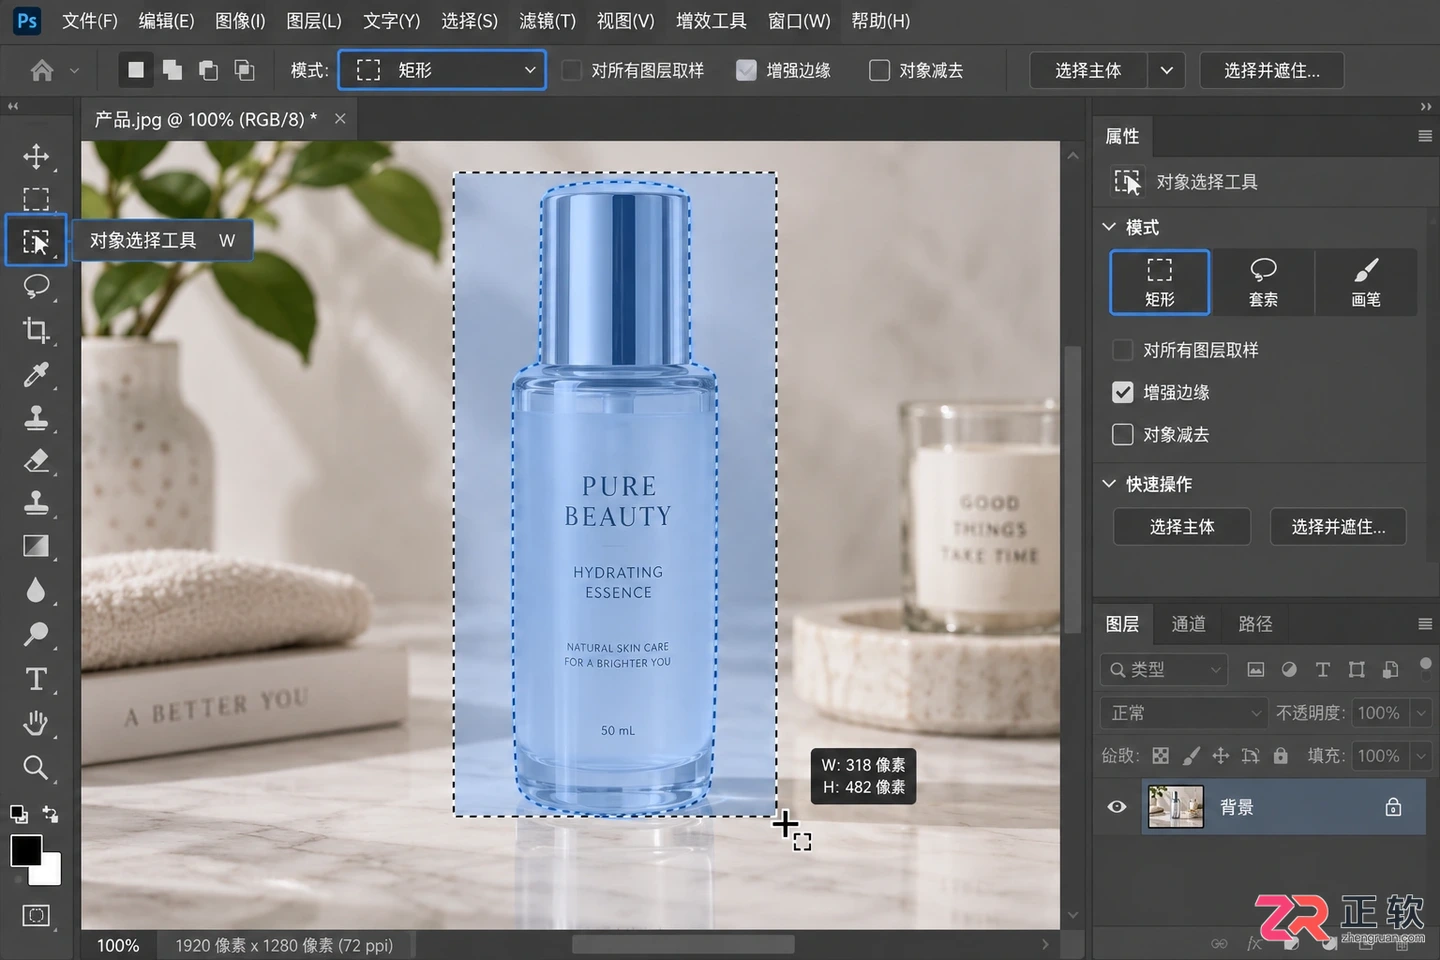Check 对象减去 in Properties panel

pos(1123,434)
